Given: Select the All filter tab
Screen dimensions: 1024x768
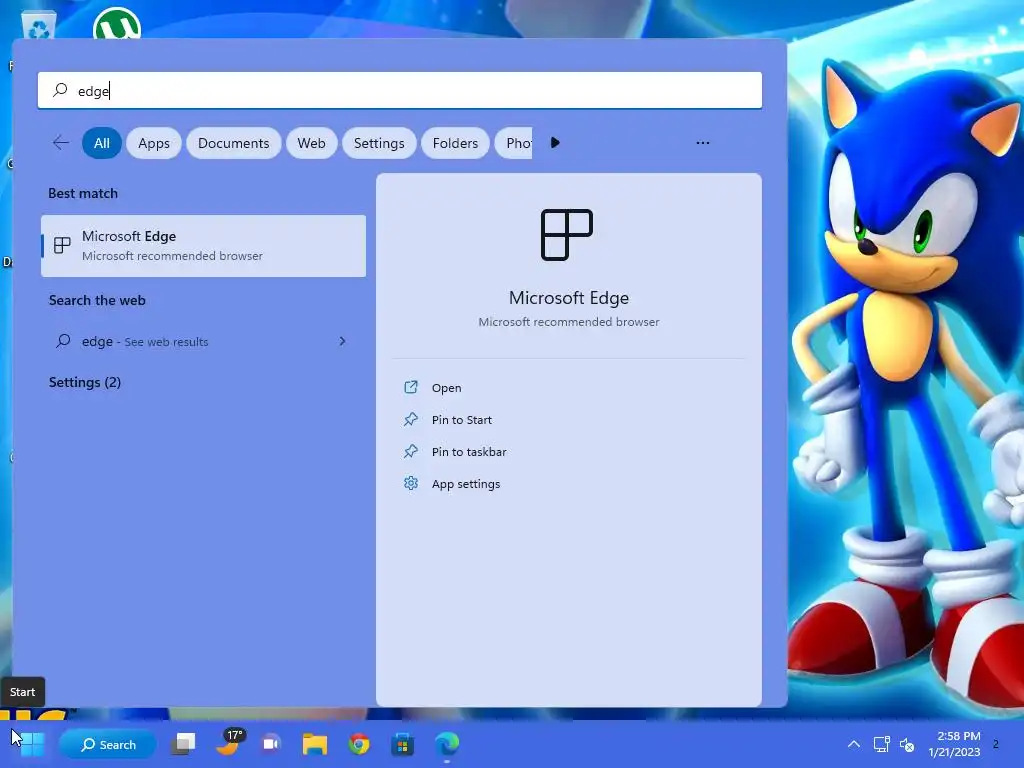Looking at the screenshot, I should coord(102,143).
